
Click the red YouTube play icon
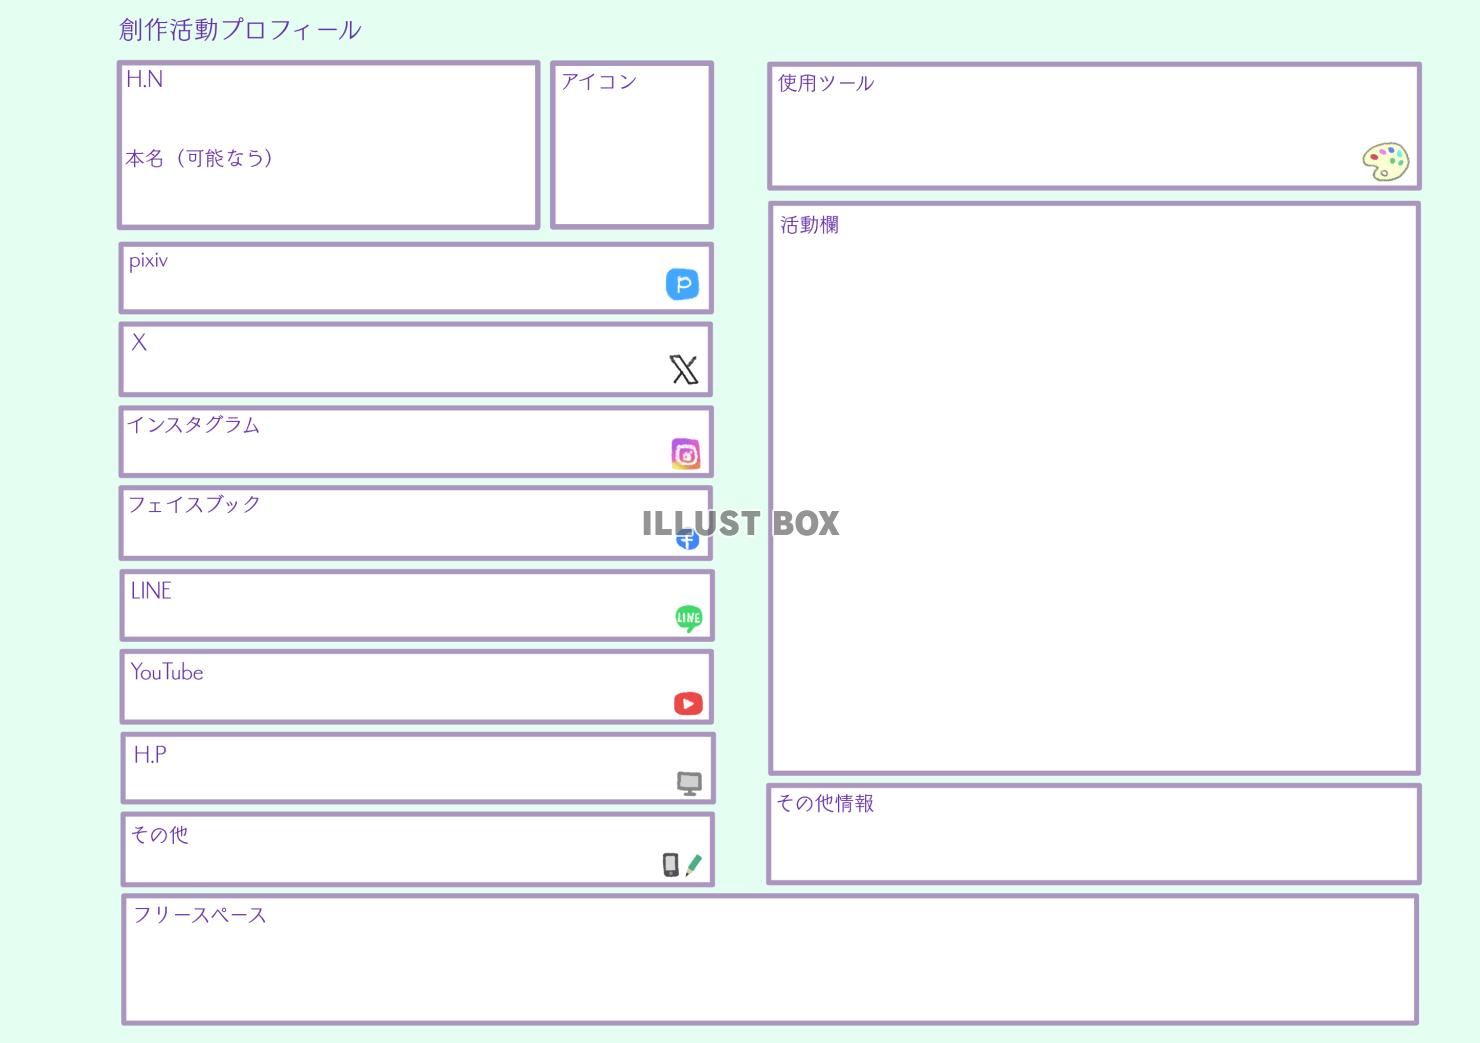688,704
